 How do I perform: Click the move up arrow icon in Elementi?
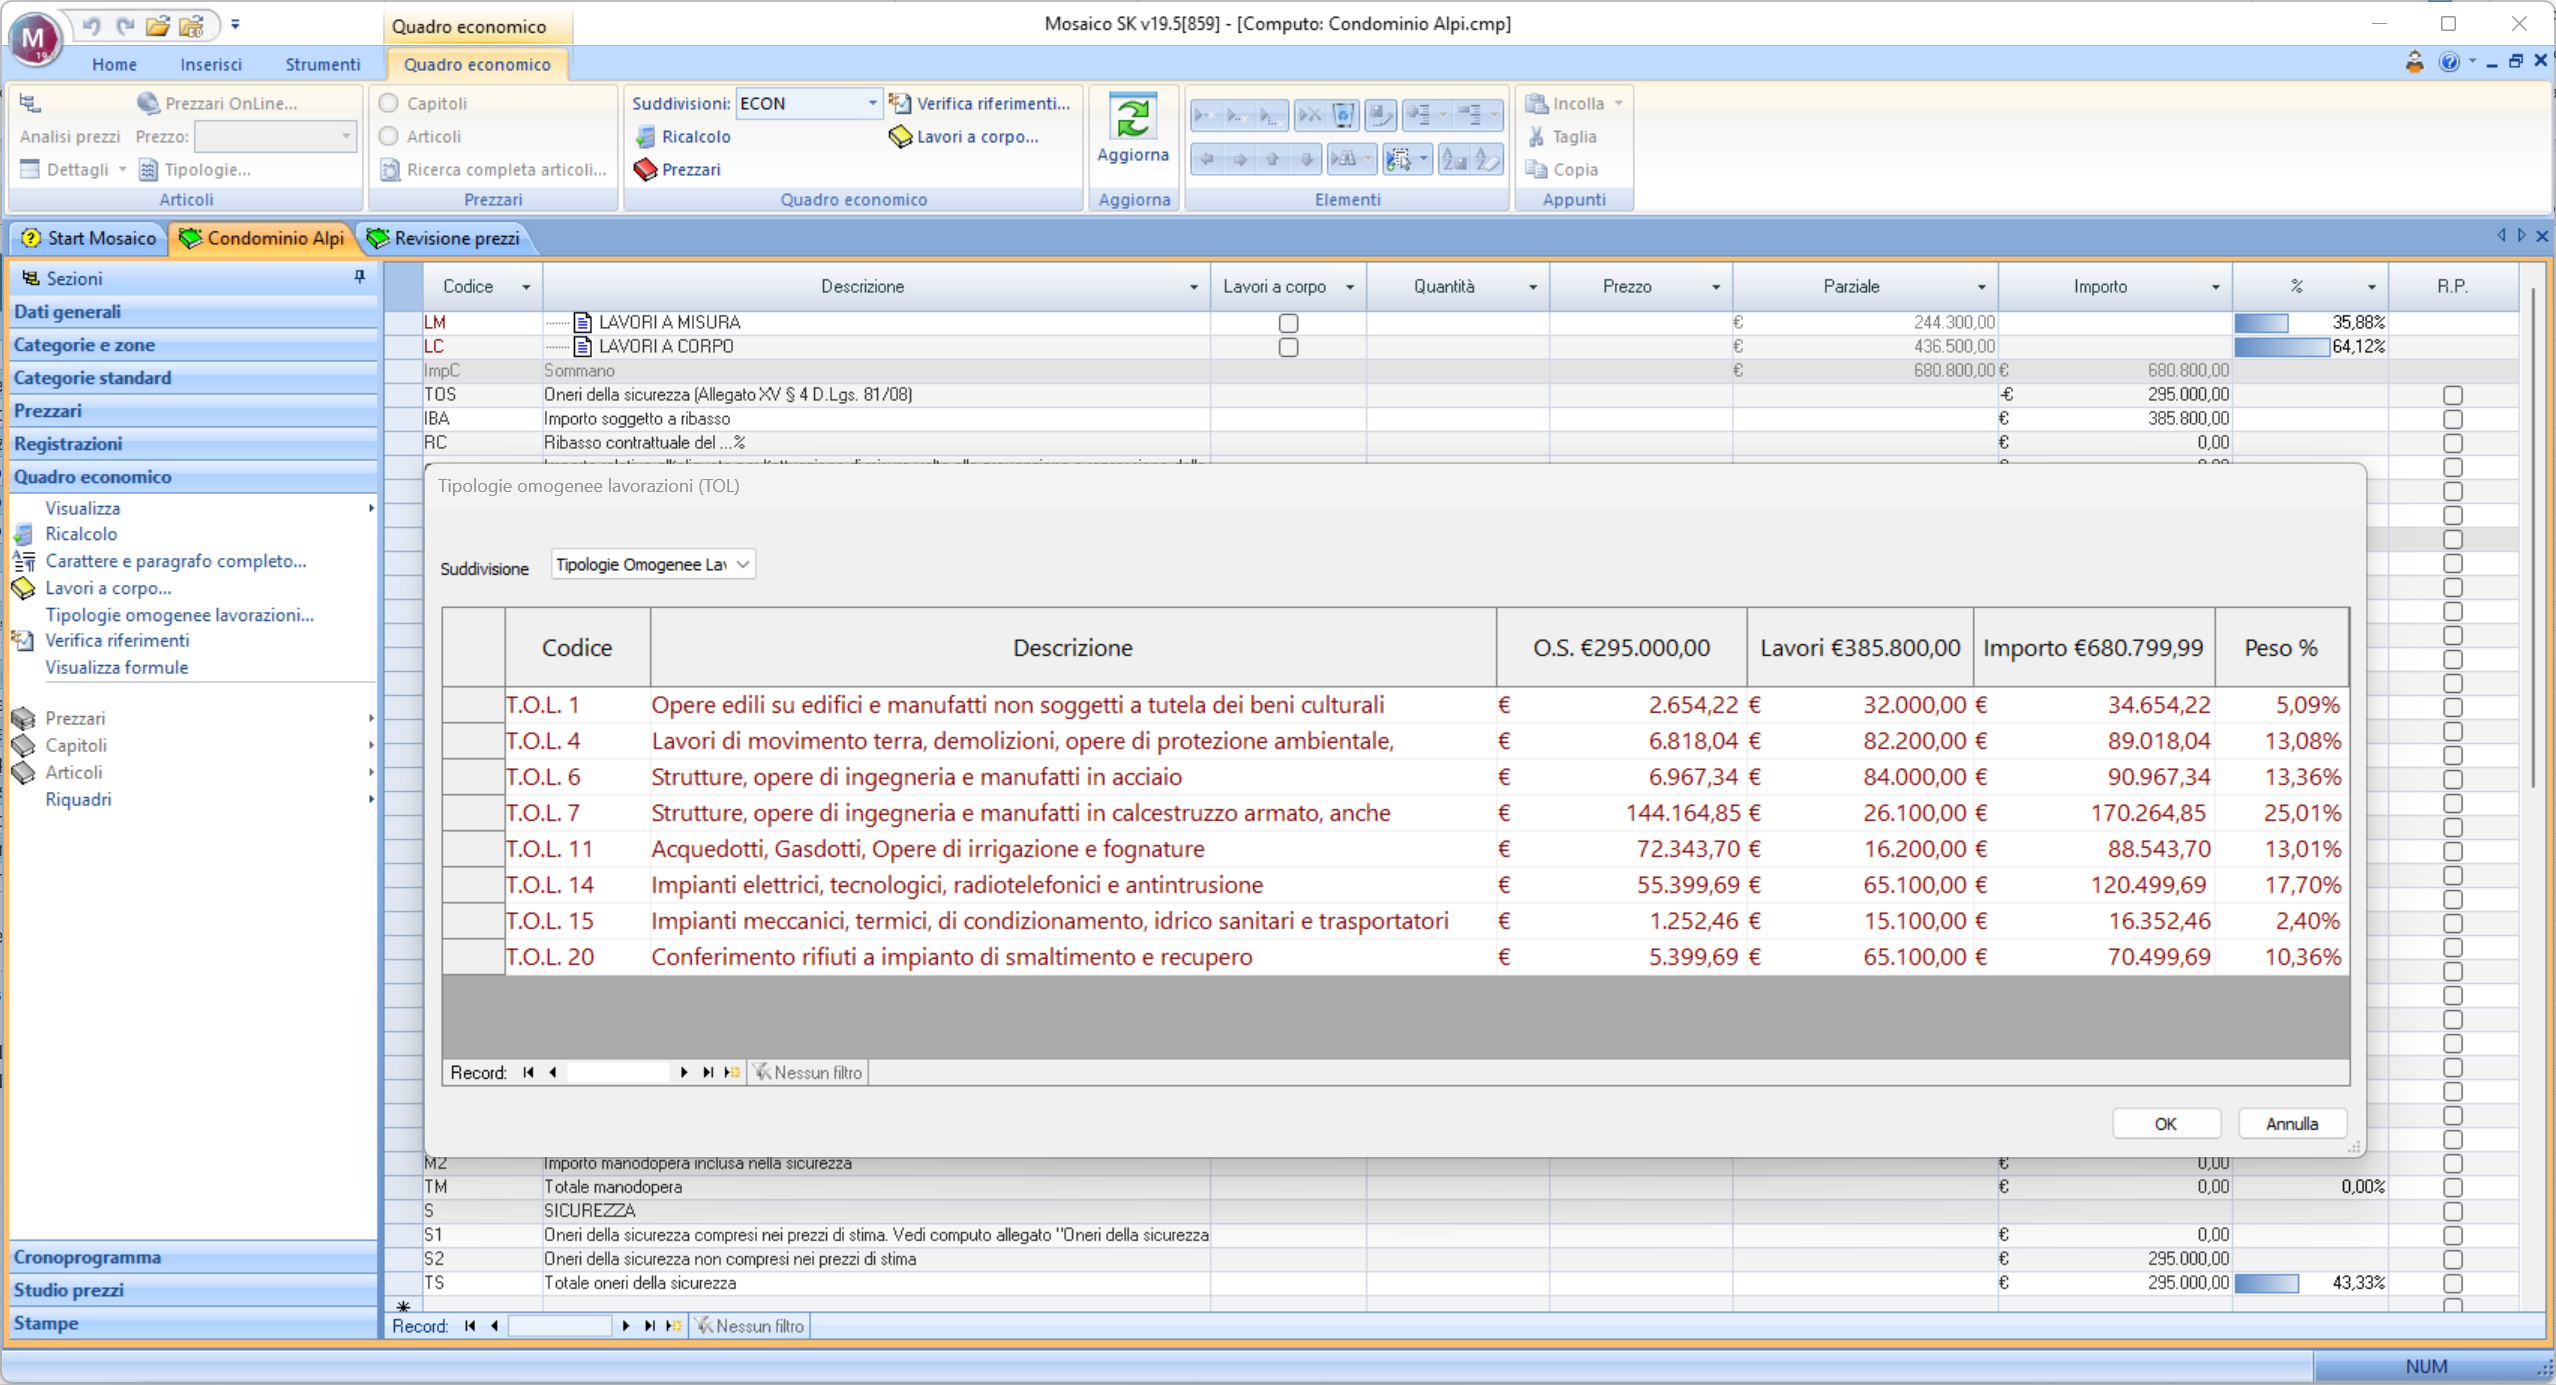click(1273, 159)
